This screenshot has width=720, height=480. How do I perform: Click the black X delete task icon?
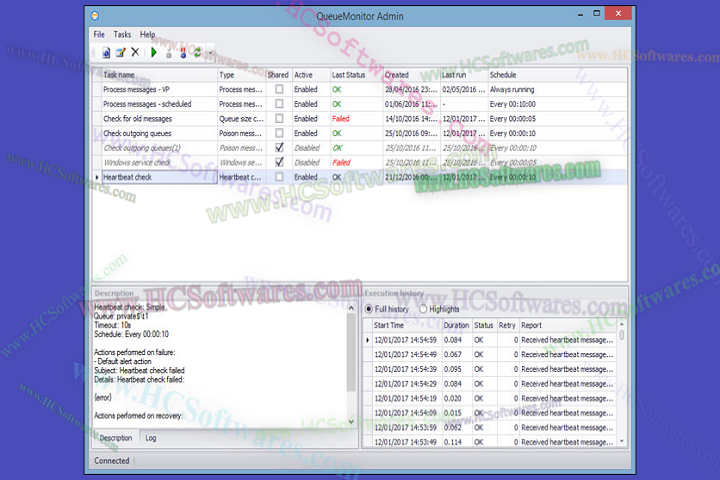(x=135, y=52)
